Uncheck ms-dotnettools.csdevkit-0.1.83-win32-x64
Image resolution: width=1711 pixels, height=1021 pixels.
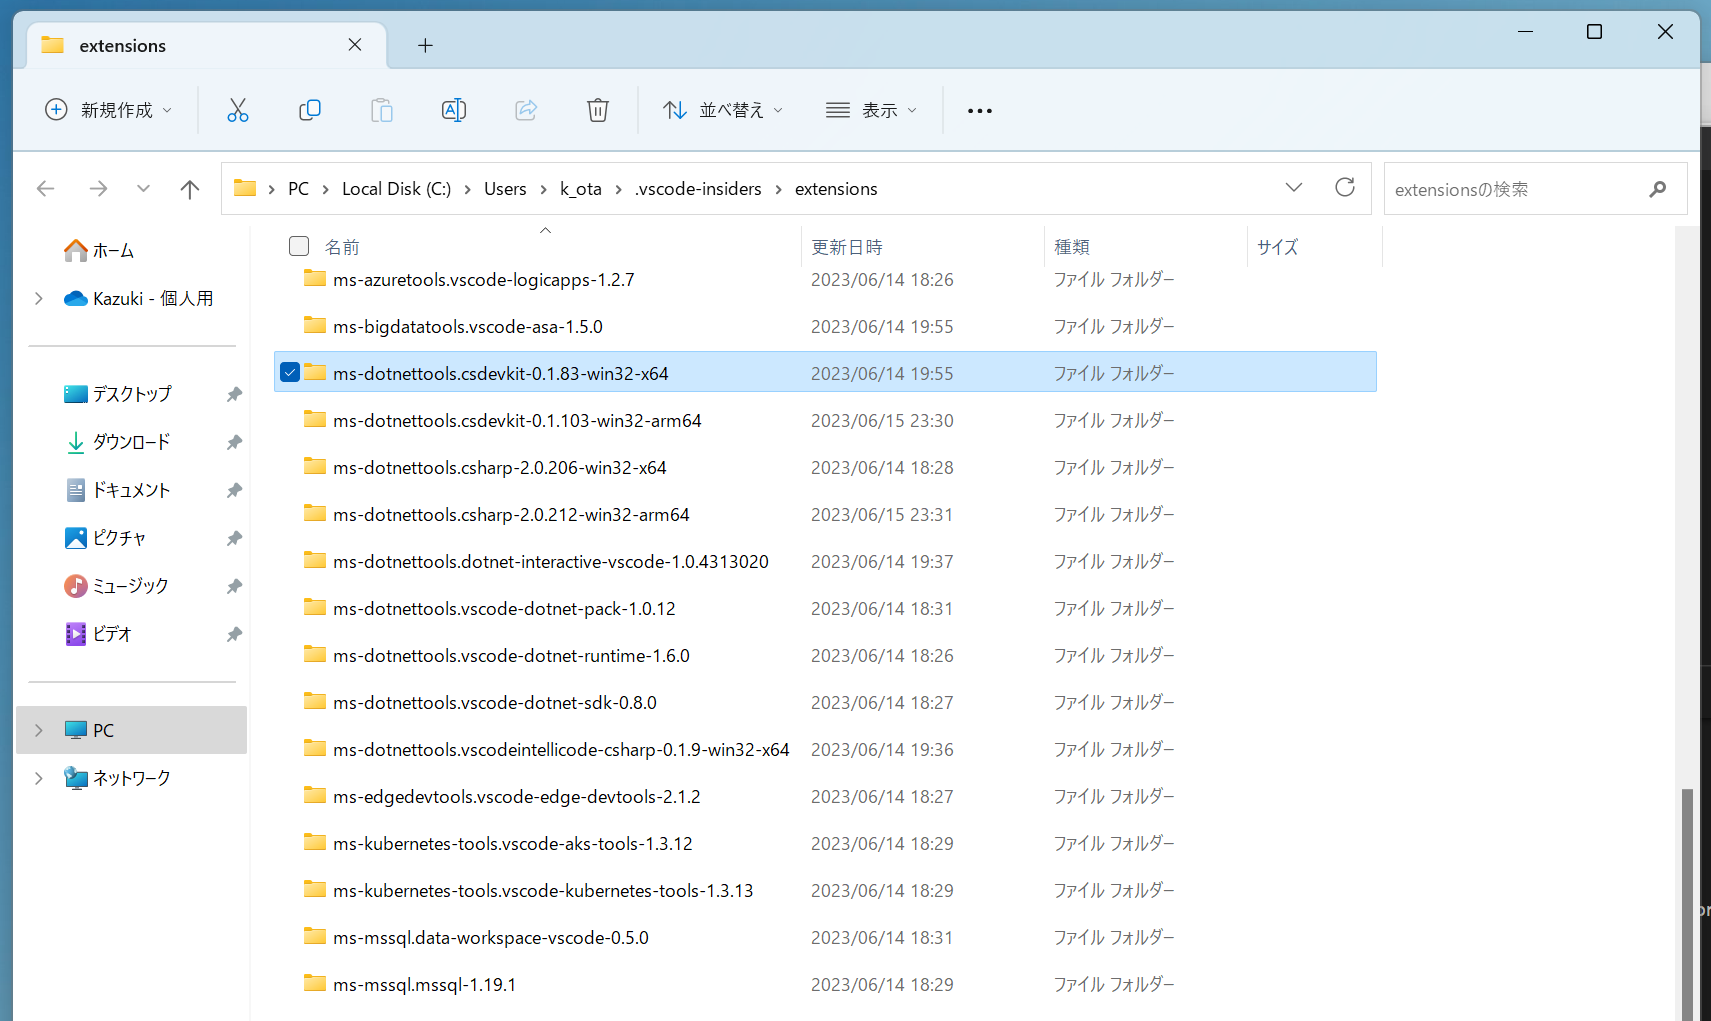[289, 371]
